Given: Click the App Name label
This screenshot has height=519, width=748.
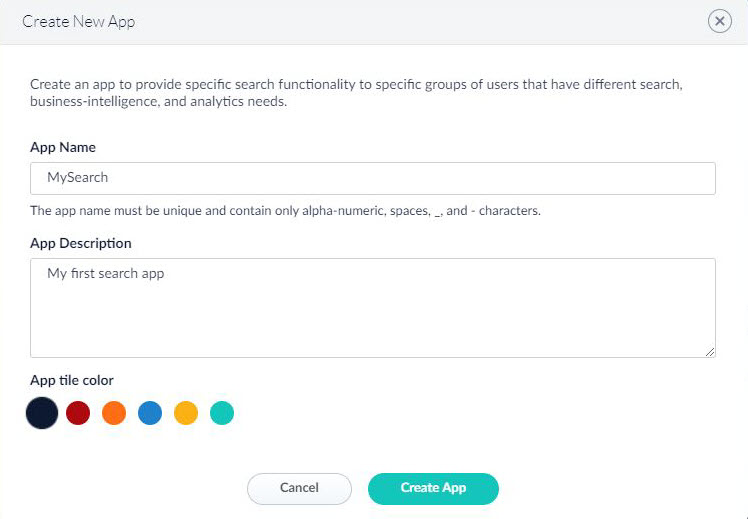Looking at the screenshot, I should (63, 147).
